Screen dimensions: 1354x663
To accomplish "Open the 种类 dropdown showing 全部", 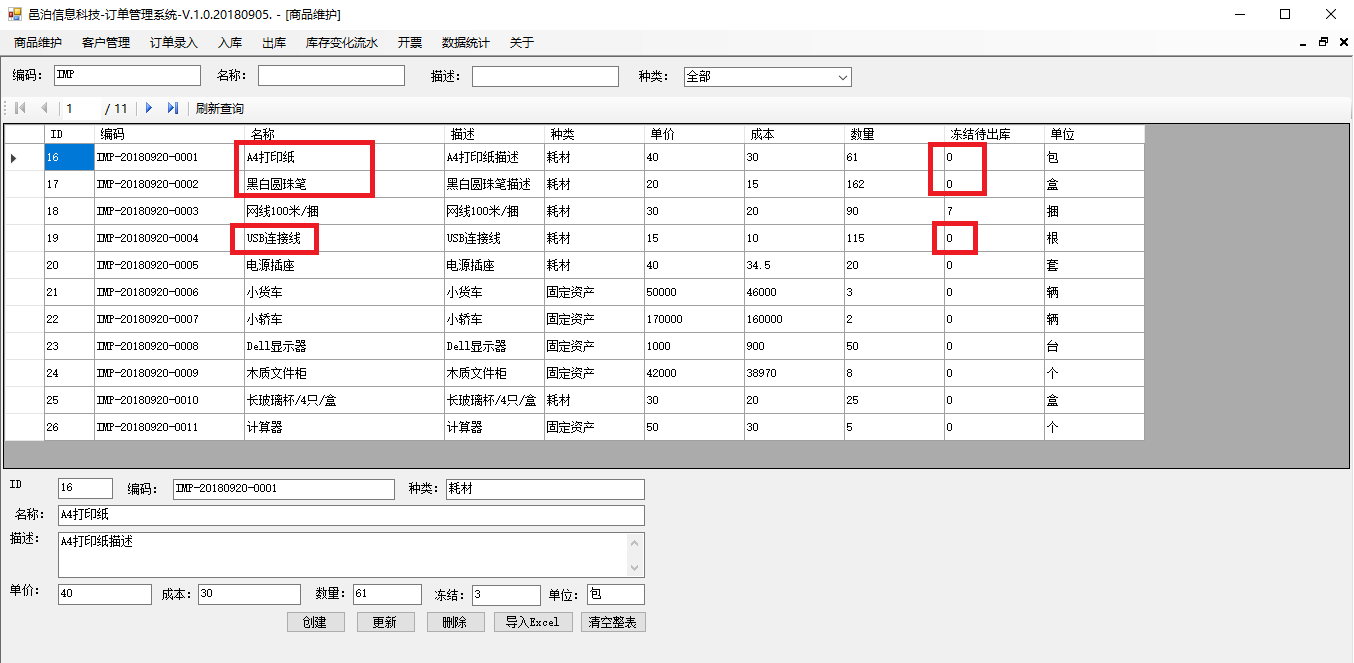I will (x=767, y=77).
